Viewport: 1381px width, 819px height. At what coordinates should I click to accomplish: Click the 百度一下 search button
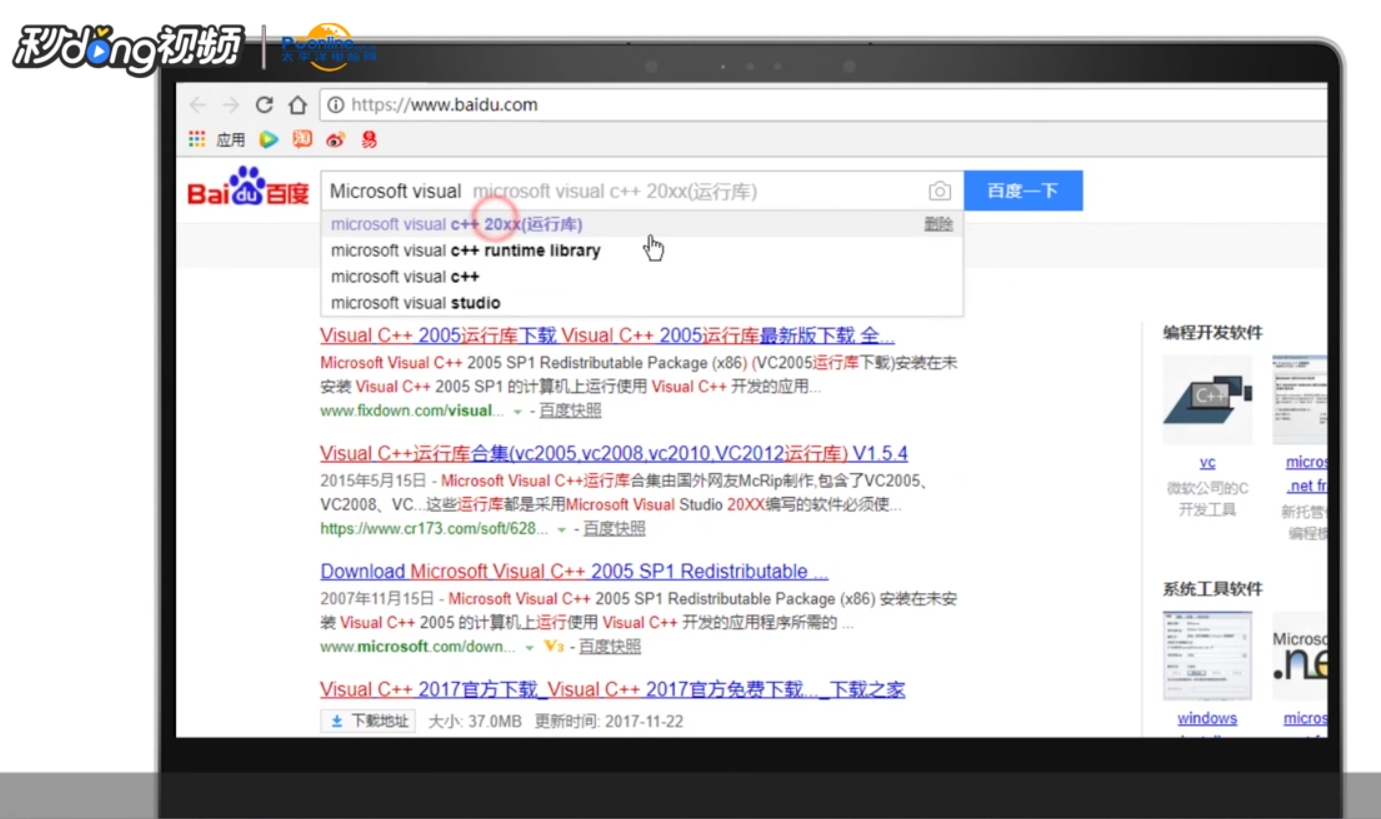1023,190
